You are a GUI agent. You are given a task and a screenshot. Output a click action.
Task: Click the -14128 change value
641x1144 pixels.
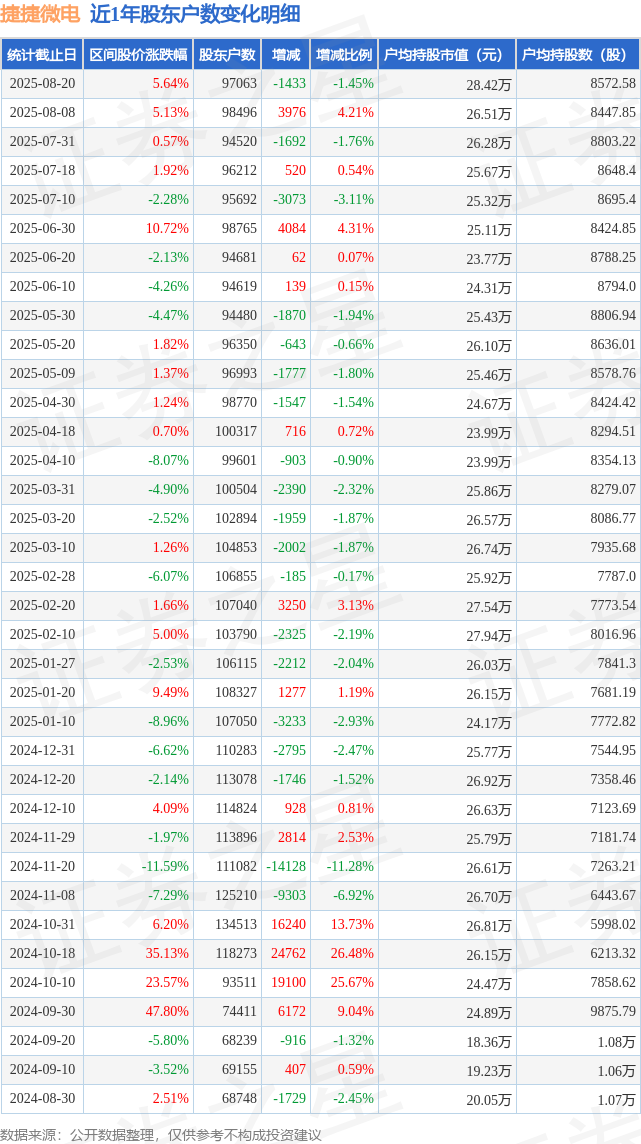click(x=287, y=867)
